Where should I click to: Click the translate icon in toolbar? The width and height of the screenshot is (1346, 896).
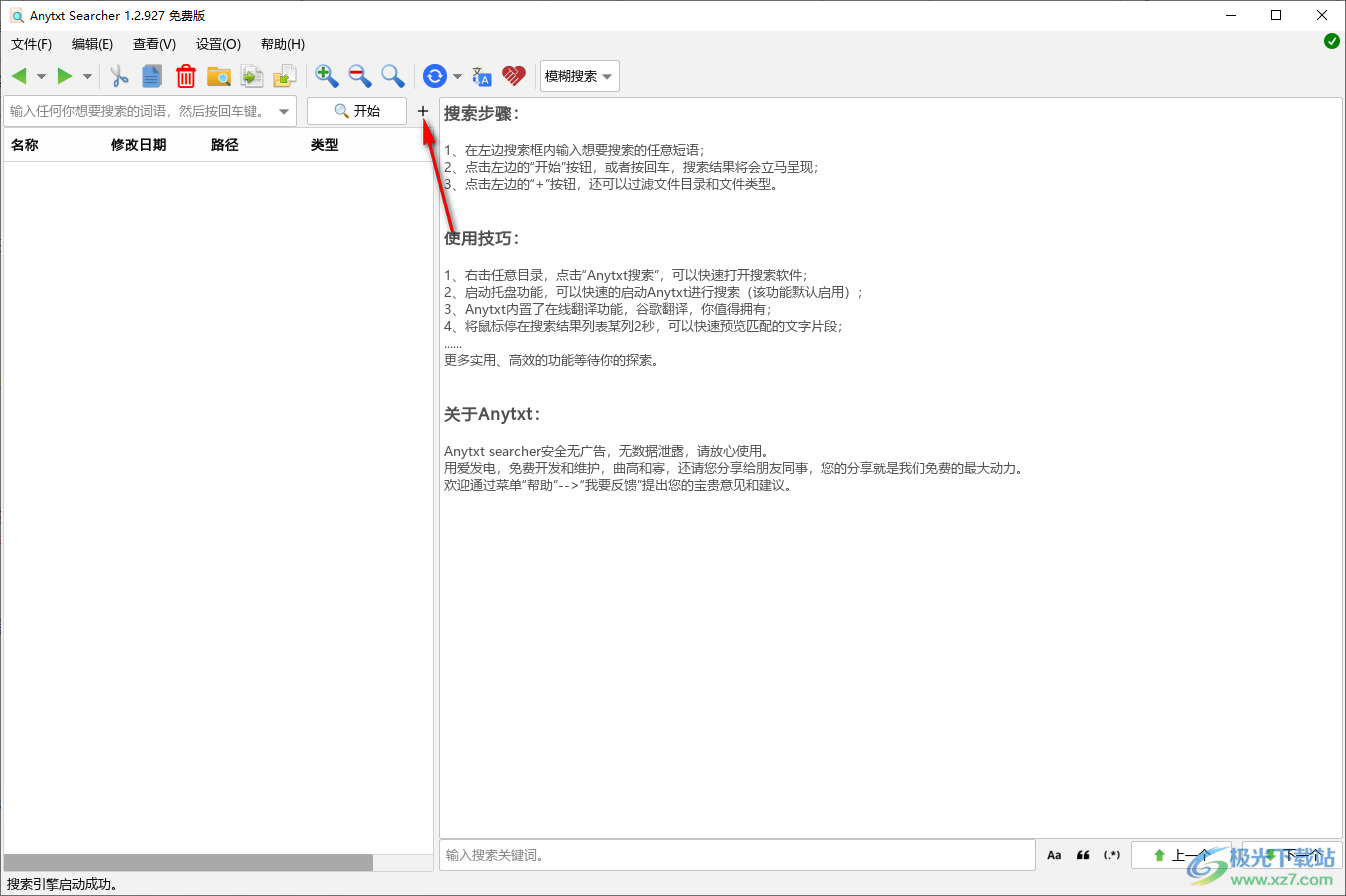click(x=482, y=76)
